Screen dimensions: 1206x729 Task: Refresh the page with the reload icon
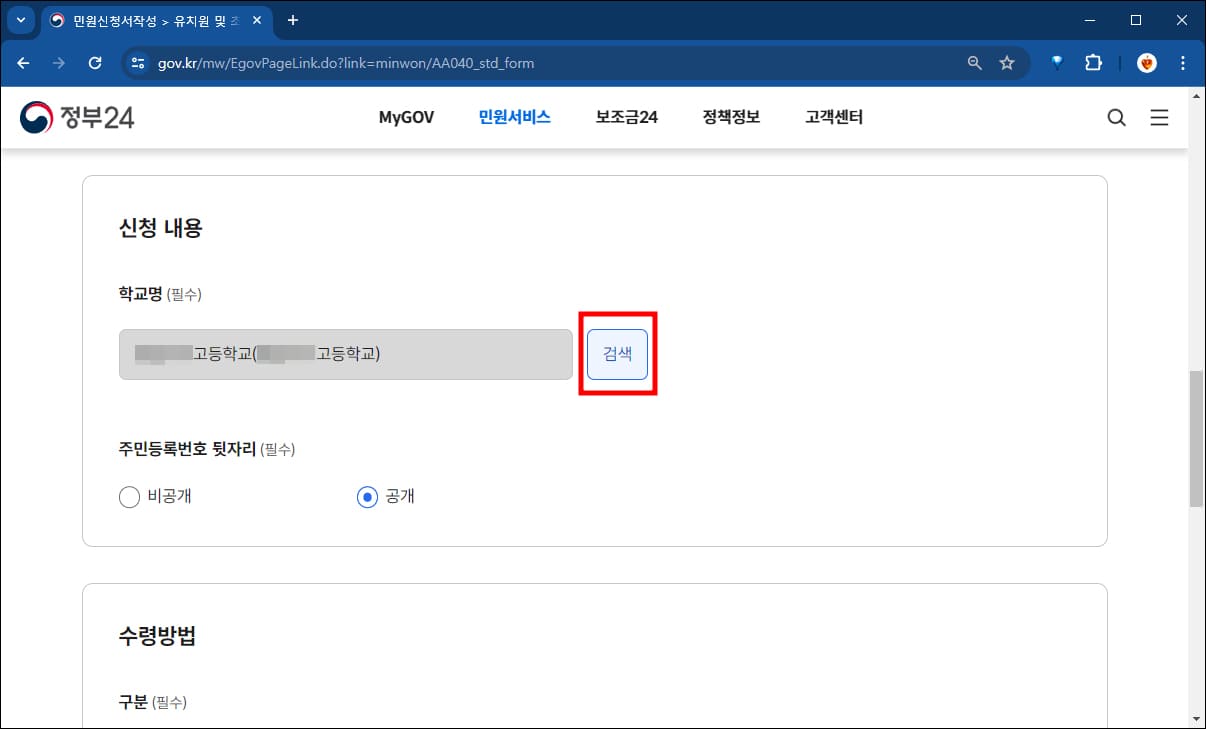coord(95,62)
